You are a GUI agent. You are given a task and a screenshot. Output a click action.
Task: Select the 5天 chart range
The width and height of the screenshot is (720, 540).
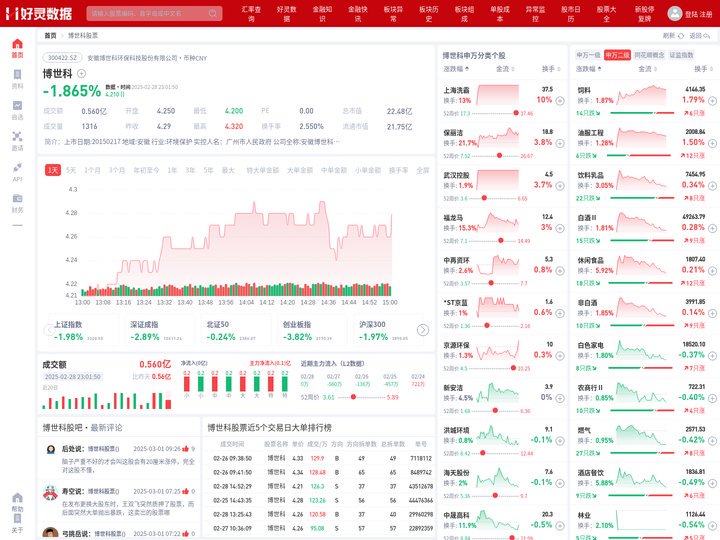[x=71, y=170]
